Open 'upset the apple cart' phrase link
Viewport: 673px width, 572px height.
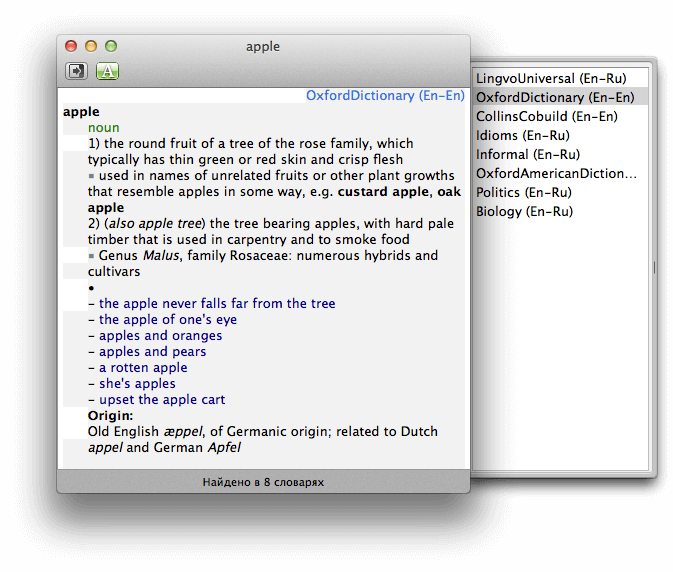point(162,399)
